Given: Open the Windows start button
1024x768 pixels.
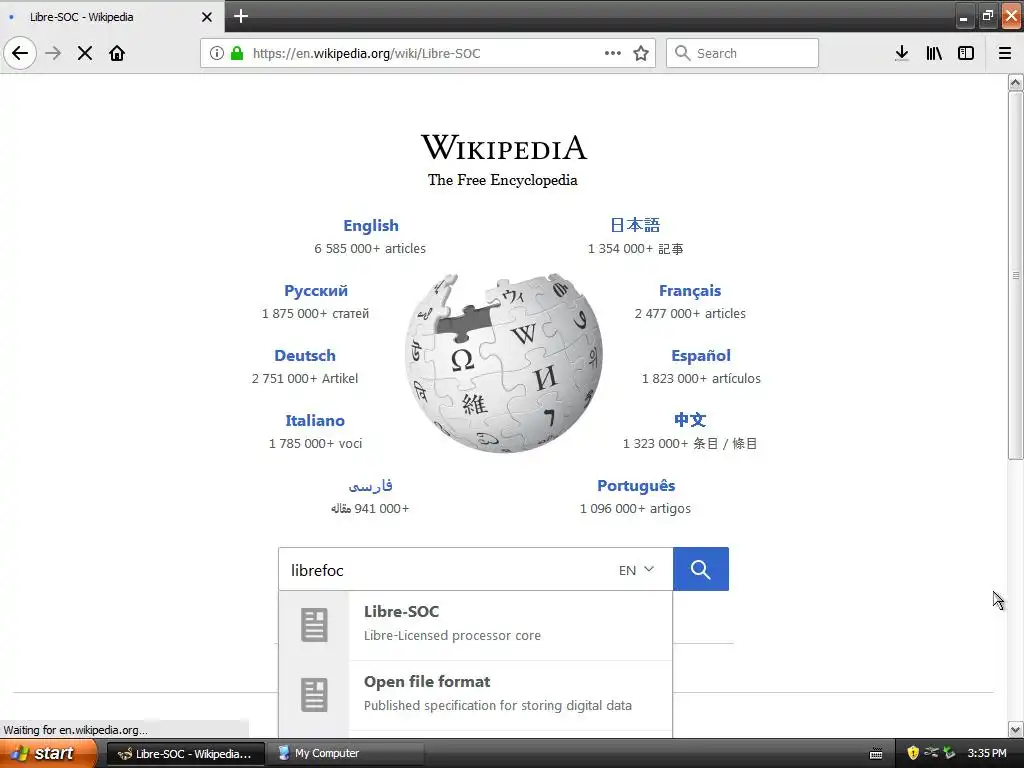Looking at the screenshot, I should click(x=48, y=753).
